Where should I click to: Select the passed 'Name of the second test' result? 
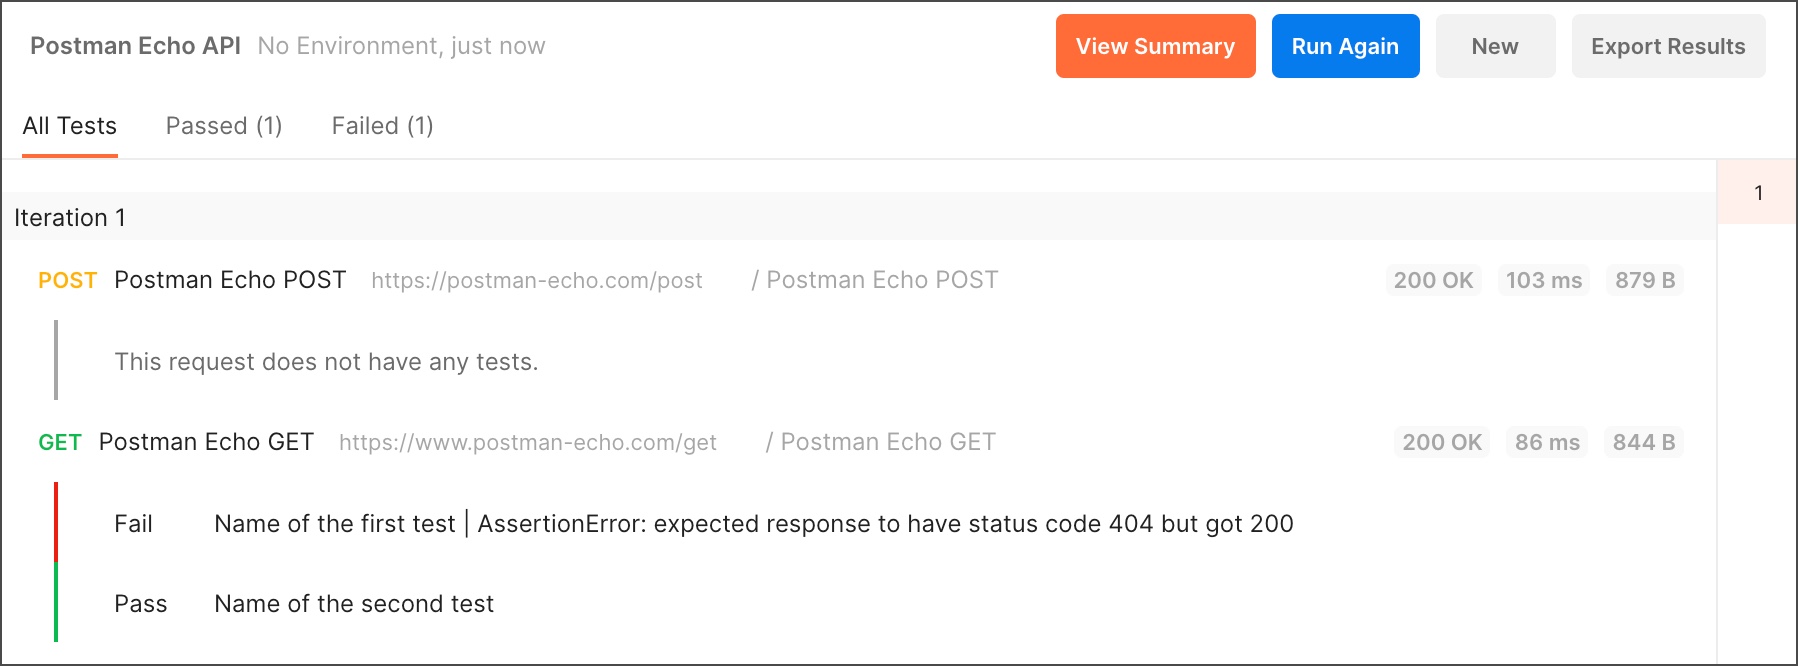pyautogui.click(x=354, y=604)
